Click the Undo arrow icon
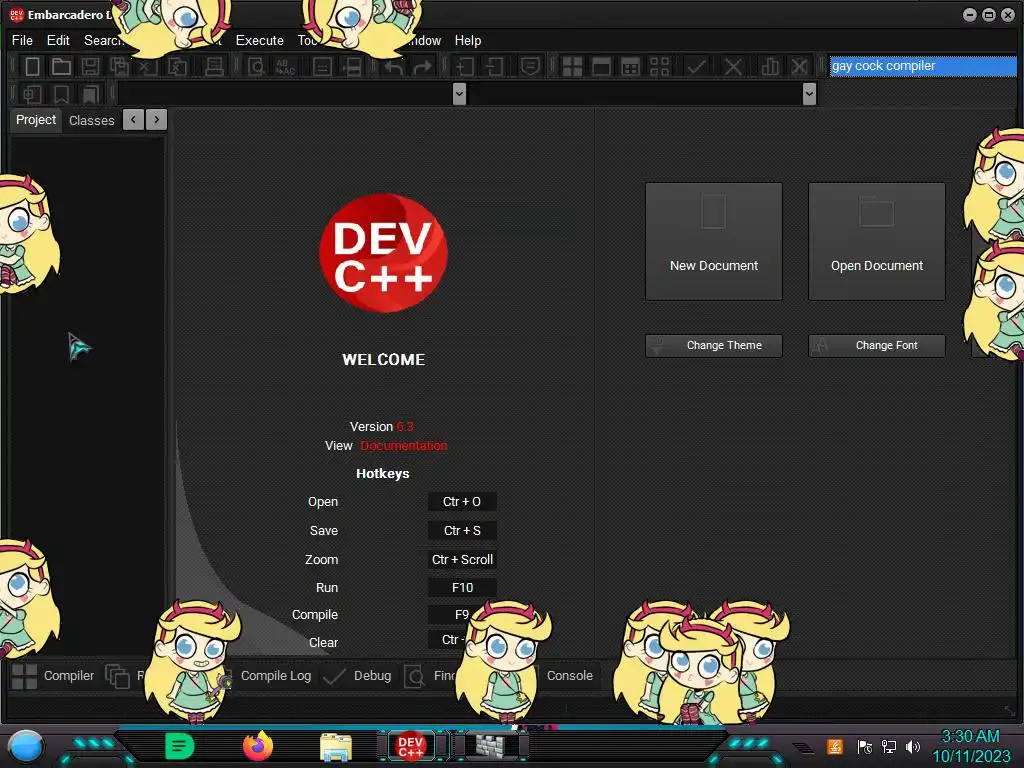This screenshot has height=768, width=1024. coord(393,67)
